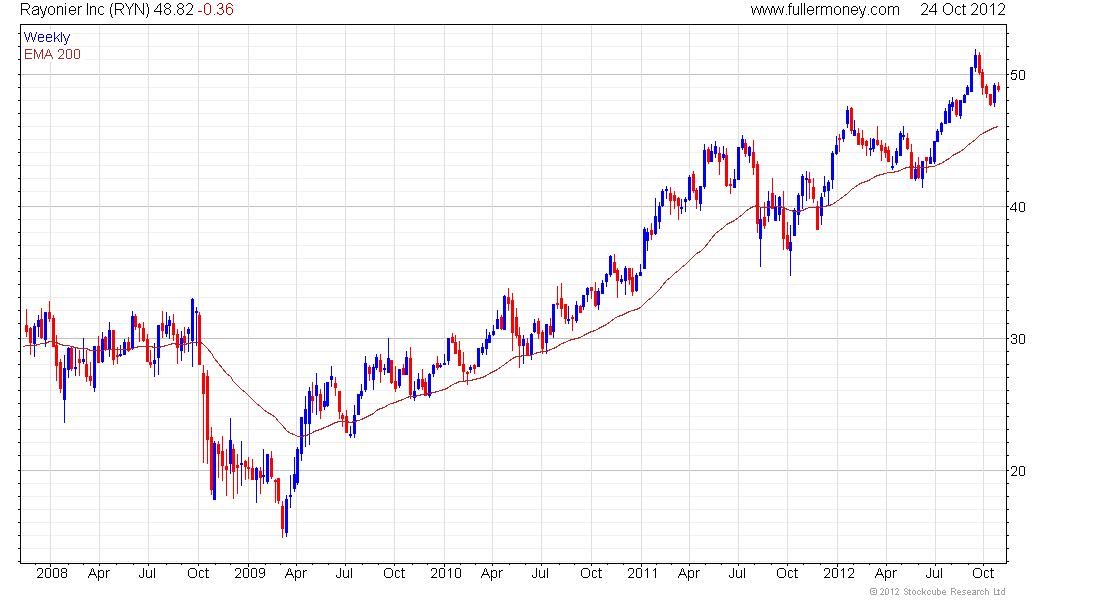Click the Oct label preceding 2010

coord(394,573)
